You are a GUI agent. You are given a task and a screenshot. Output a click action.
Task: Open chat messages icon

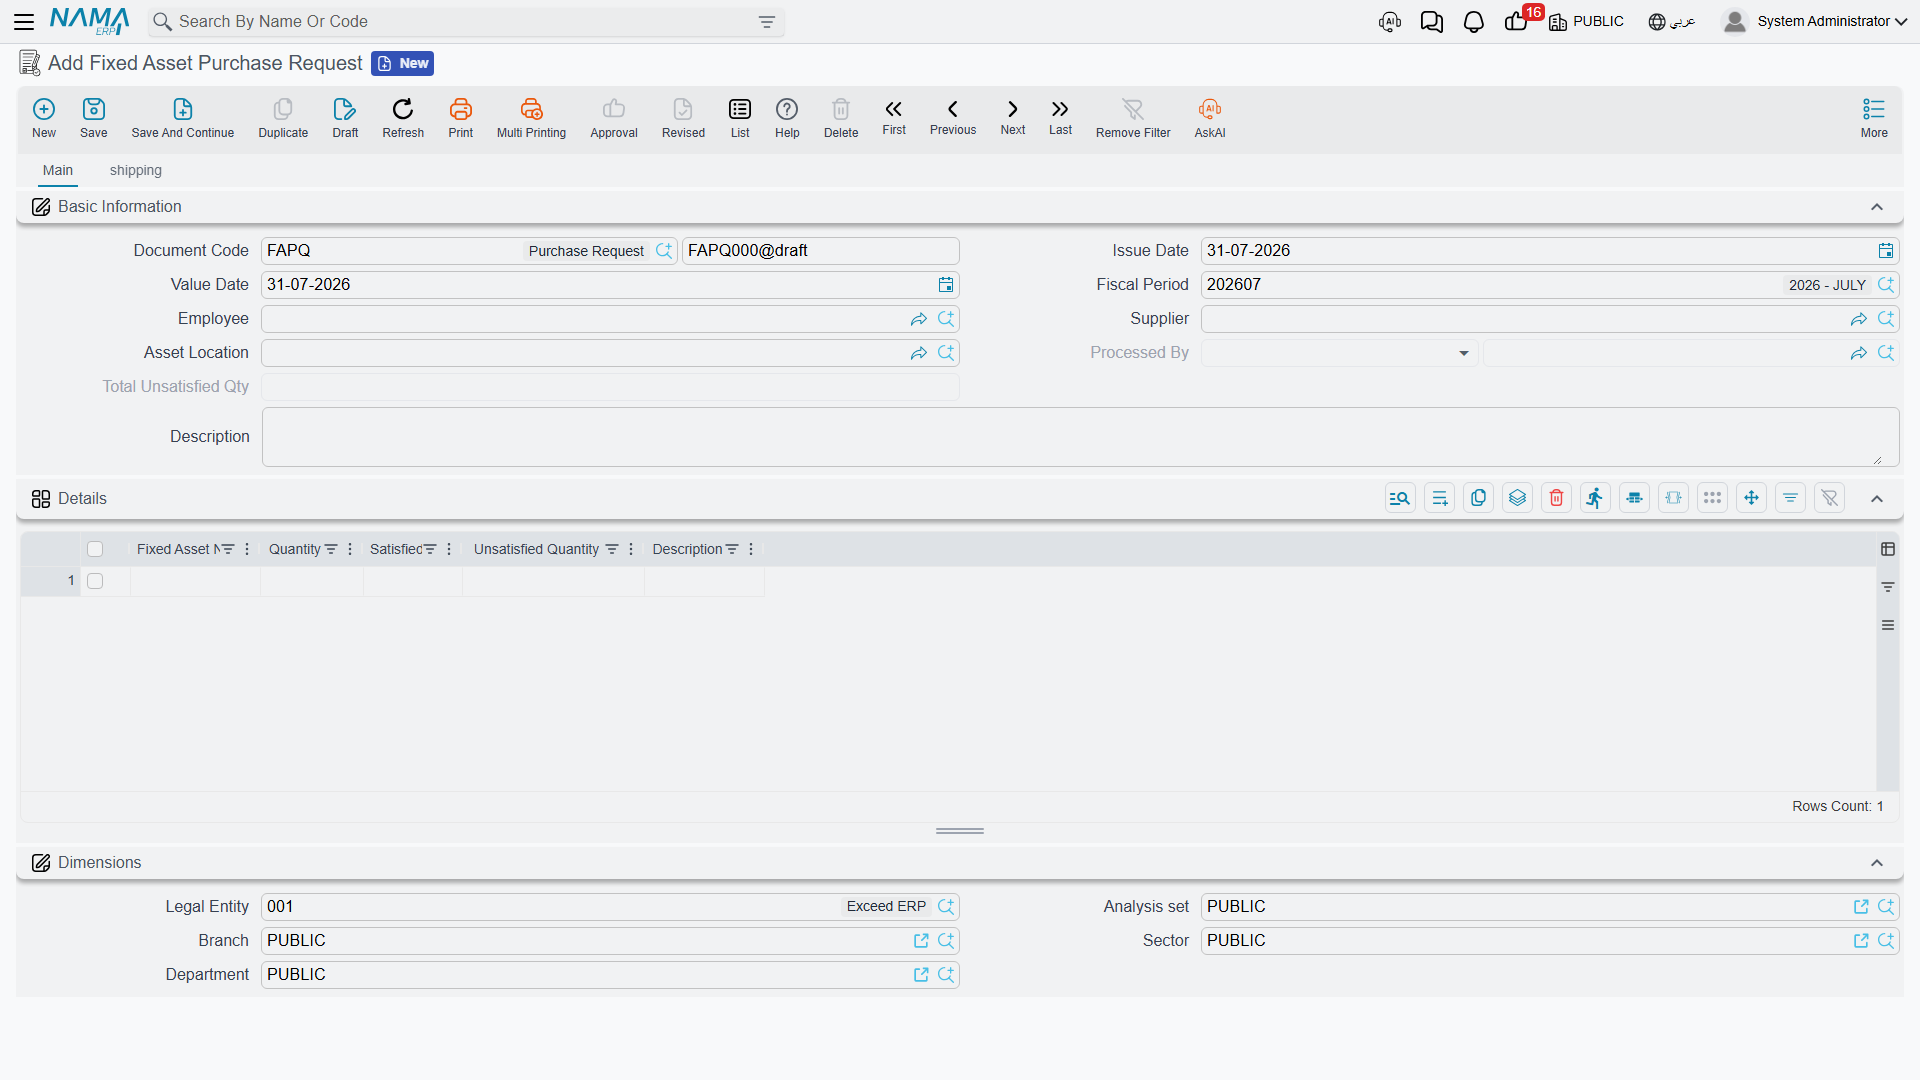point(1431,21)
